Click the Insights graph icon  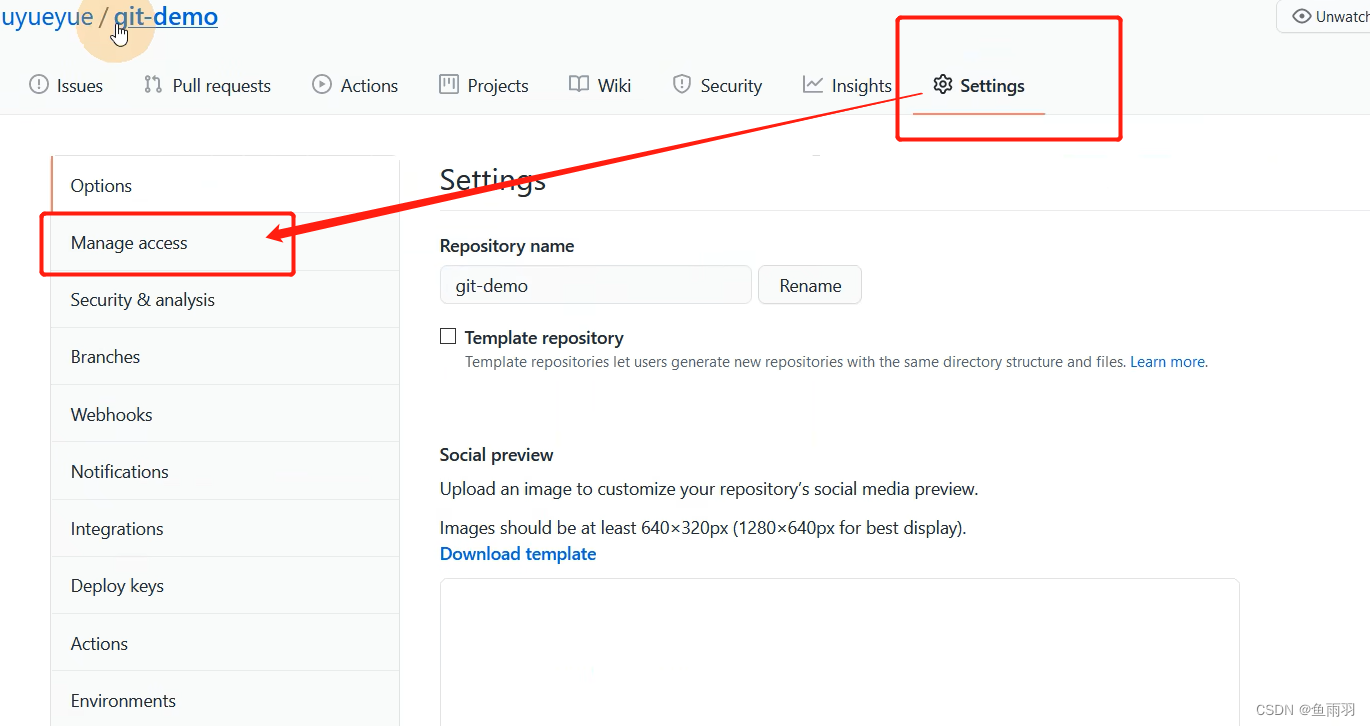812,85
